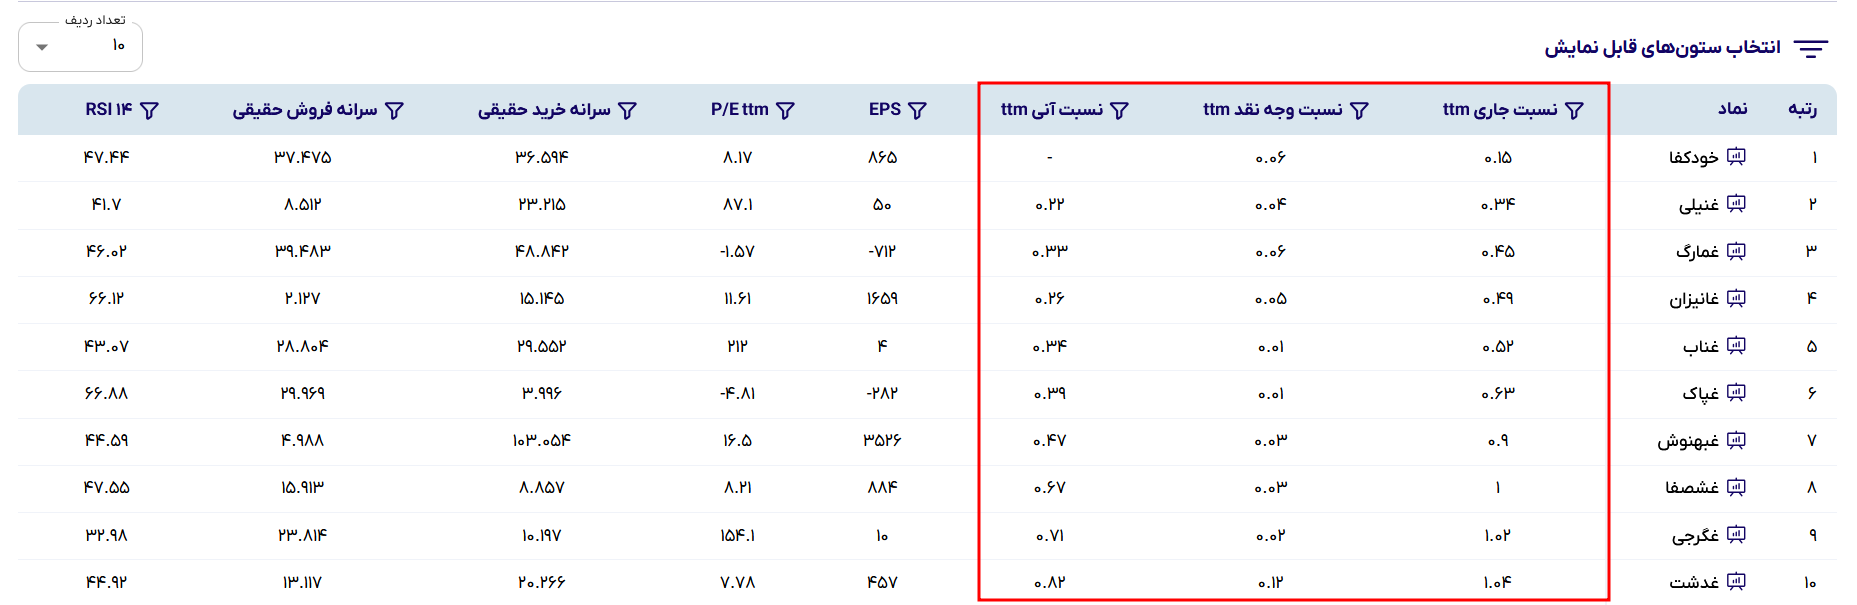
Task: Open filter for سرانه خرید حقیقی column
Action: point(627,110)
